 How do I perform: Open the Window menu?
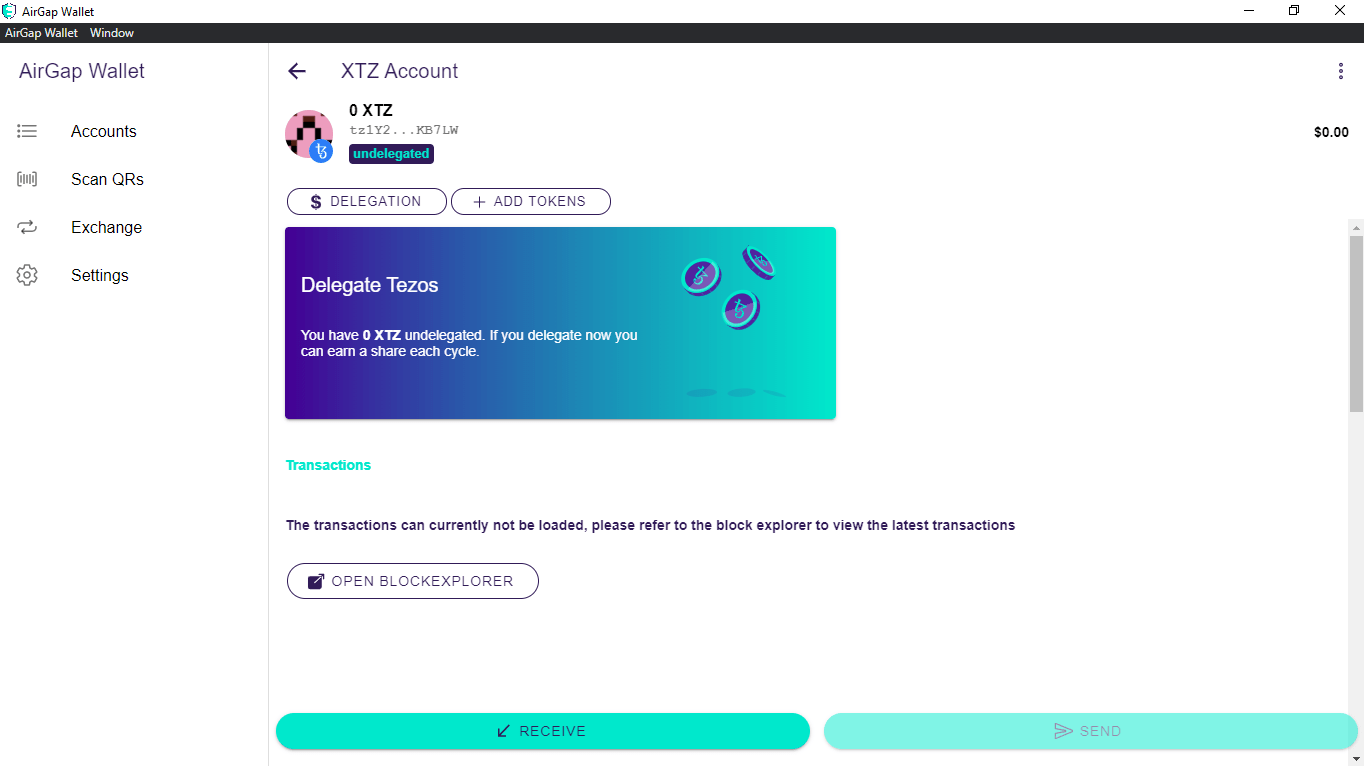coord(112,33)
